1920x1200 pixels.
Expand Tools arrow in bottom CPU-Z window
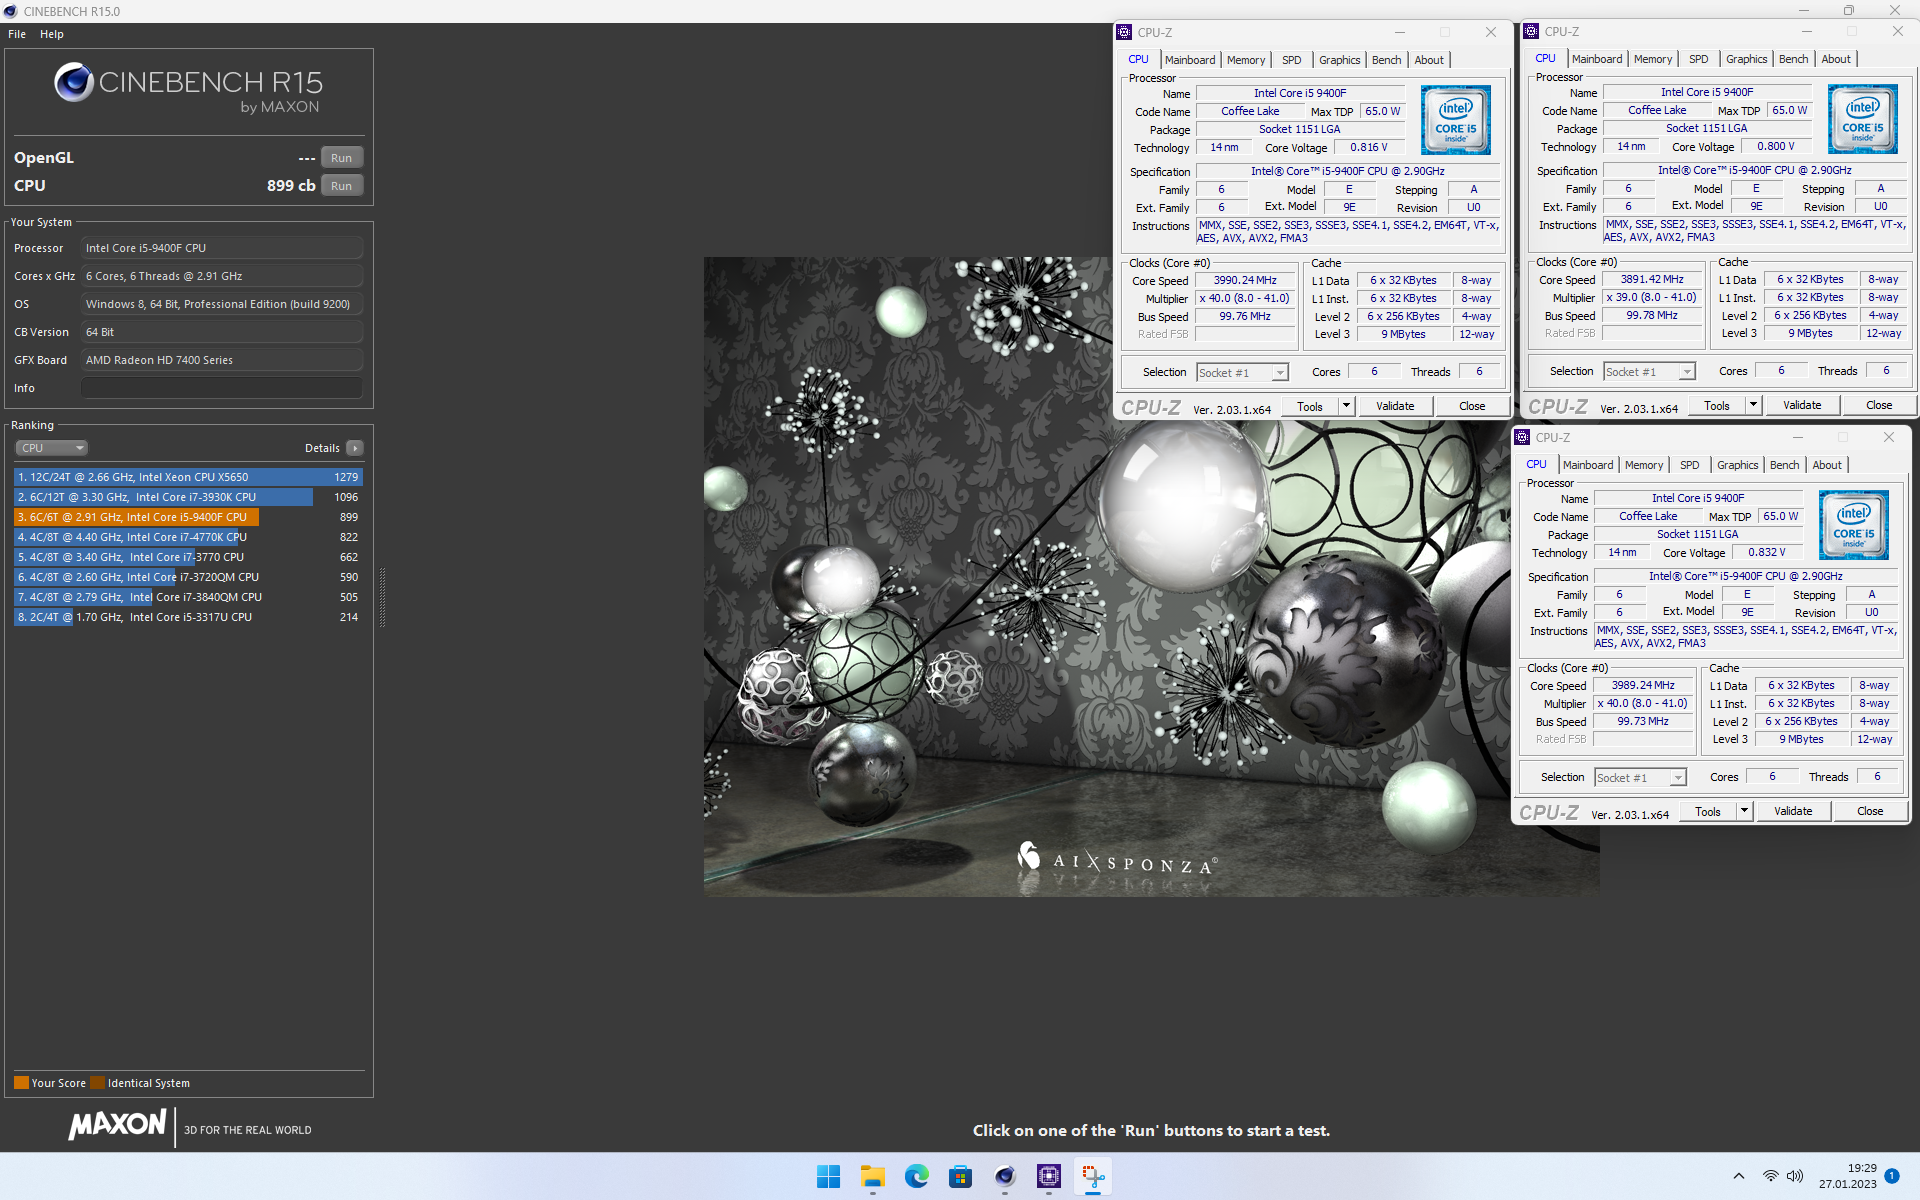pos(1744,811)
